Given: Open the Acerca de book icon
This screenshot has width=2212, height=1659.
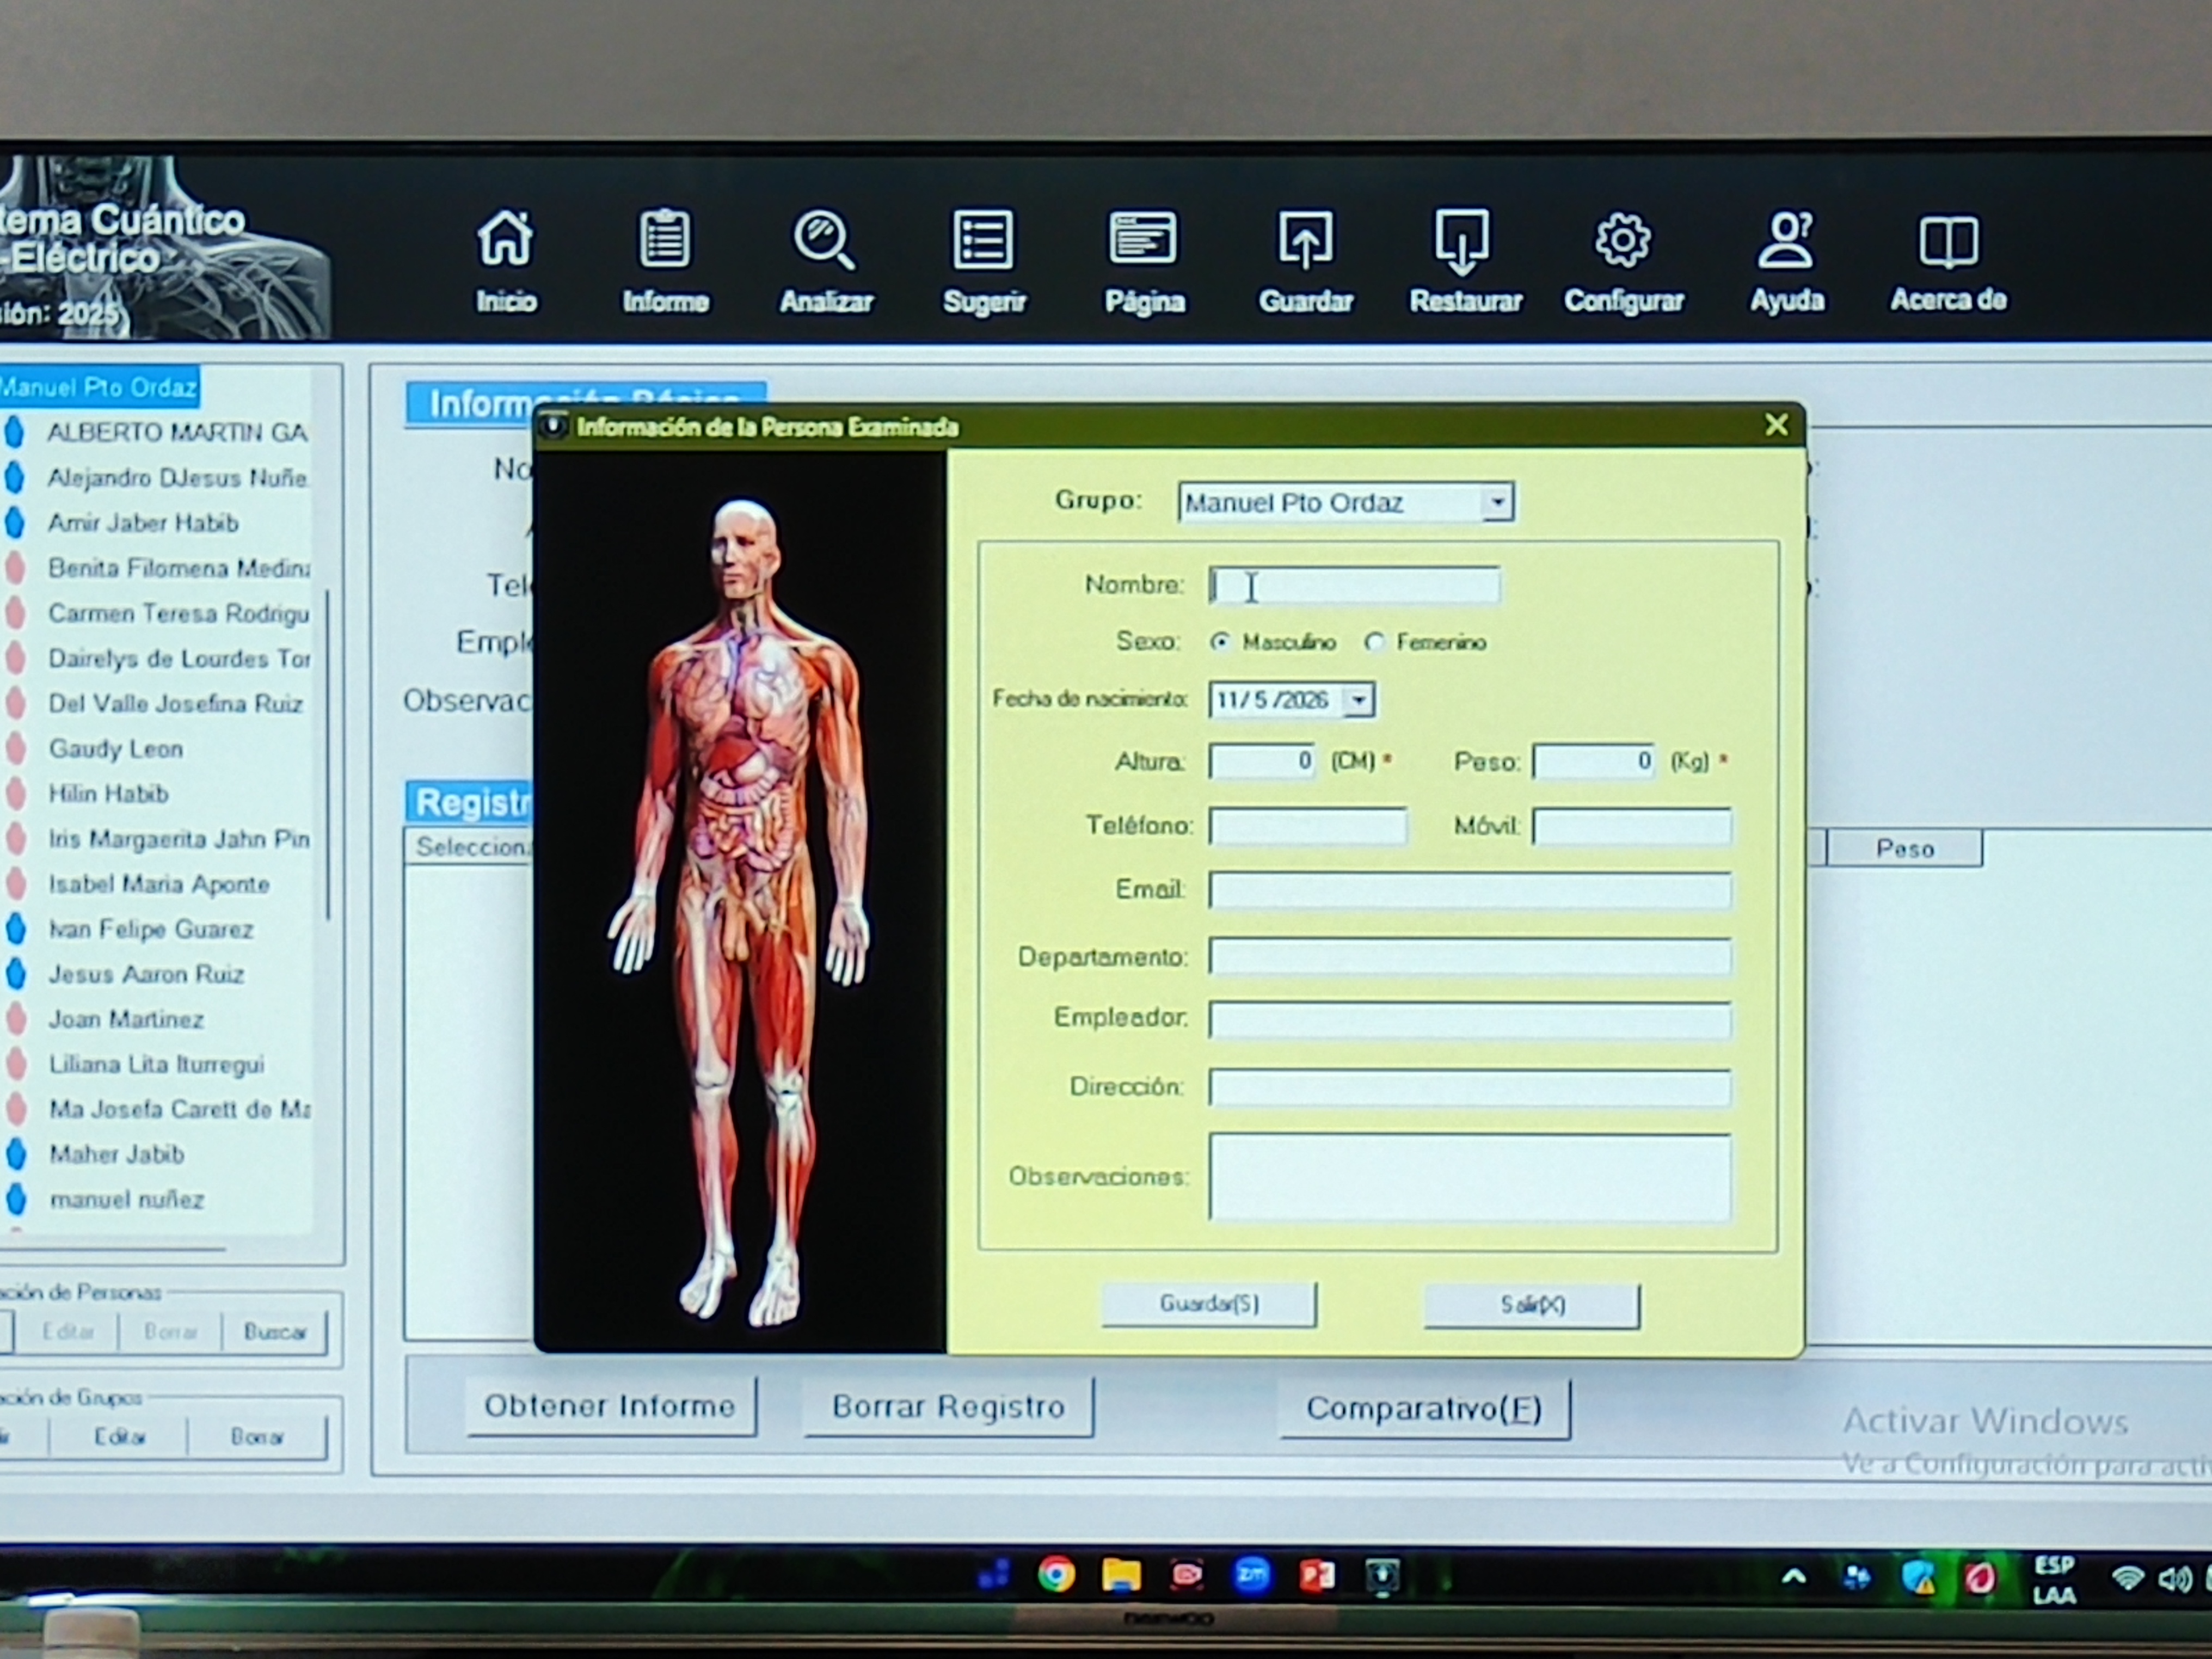Looking at the screenshot, I should 1948,261.
